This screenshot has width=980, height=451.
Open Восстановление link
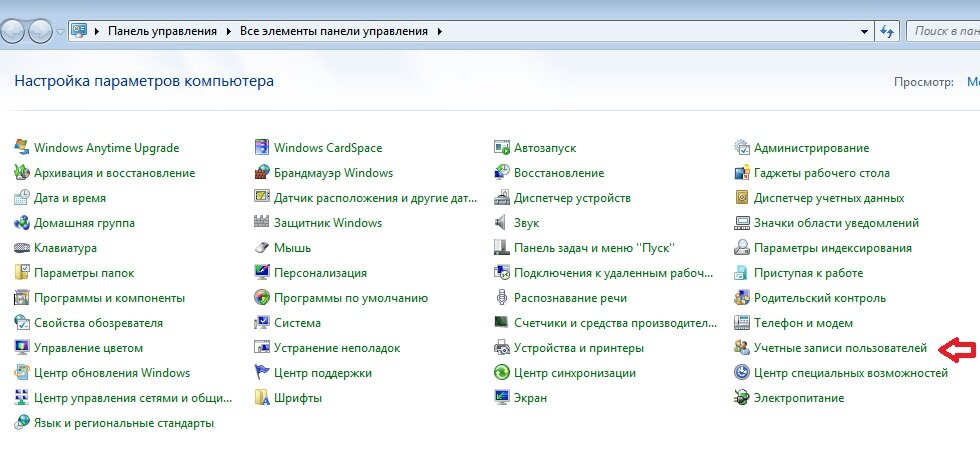[x=559, y=173]
